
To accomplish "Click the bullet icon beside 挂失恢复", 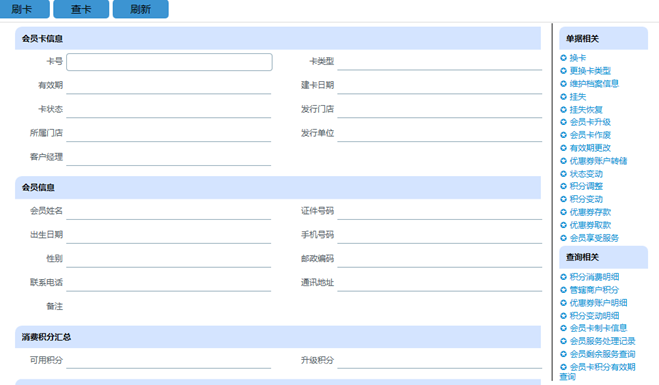I will [x=564, y=110].
